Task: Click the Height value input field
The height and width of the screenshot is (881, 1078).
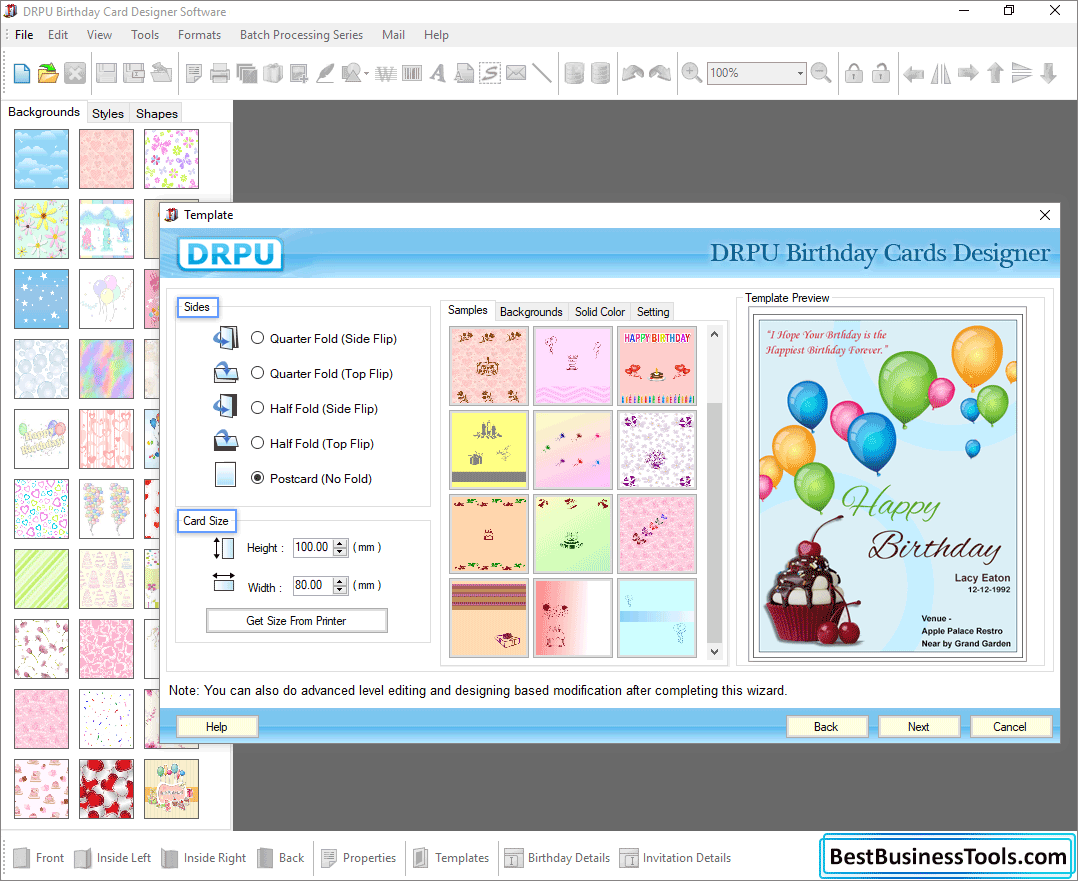Action: [313, 547]
